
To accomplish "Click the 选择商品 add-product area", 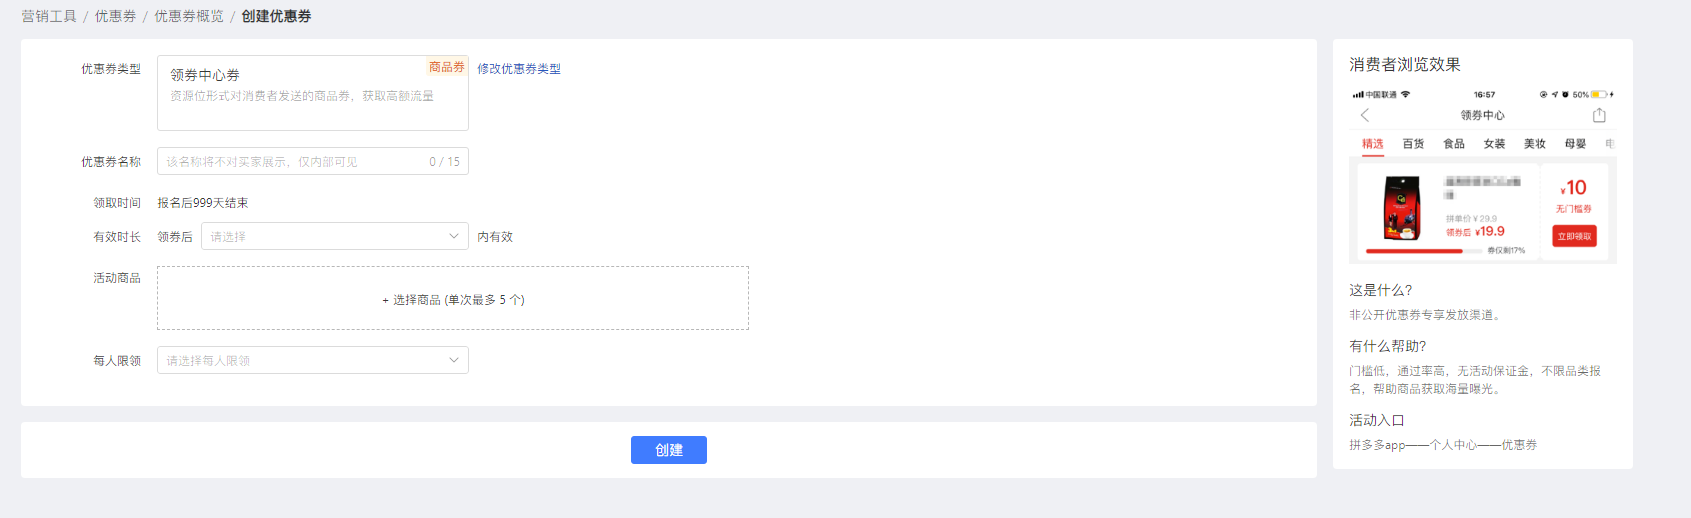I will tap(453, 299).
